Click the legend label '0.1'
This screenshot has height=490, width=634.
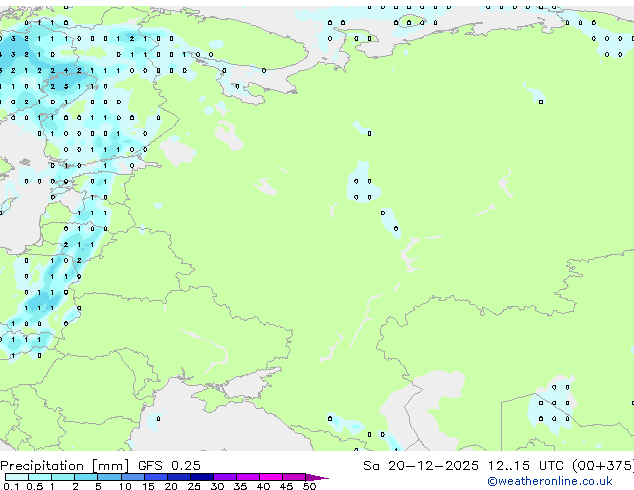[x=11, y=486]
